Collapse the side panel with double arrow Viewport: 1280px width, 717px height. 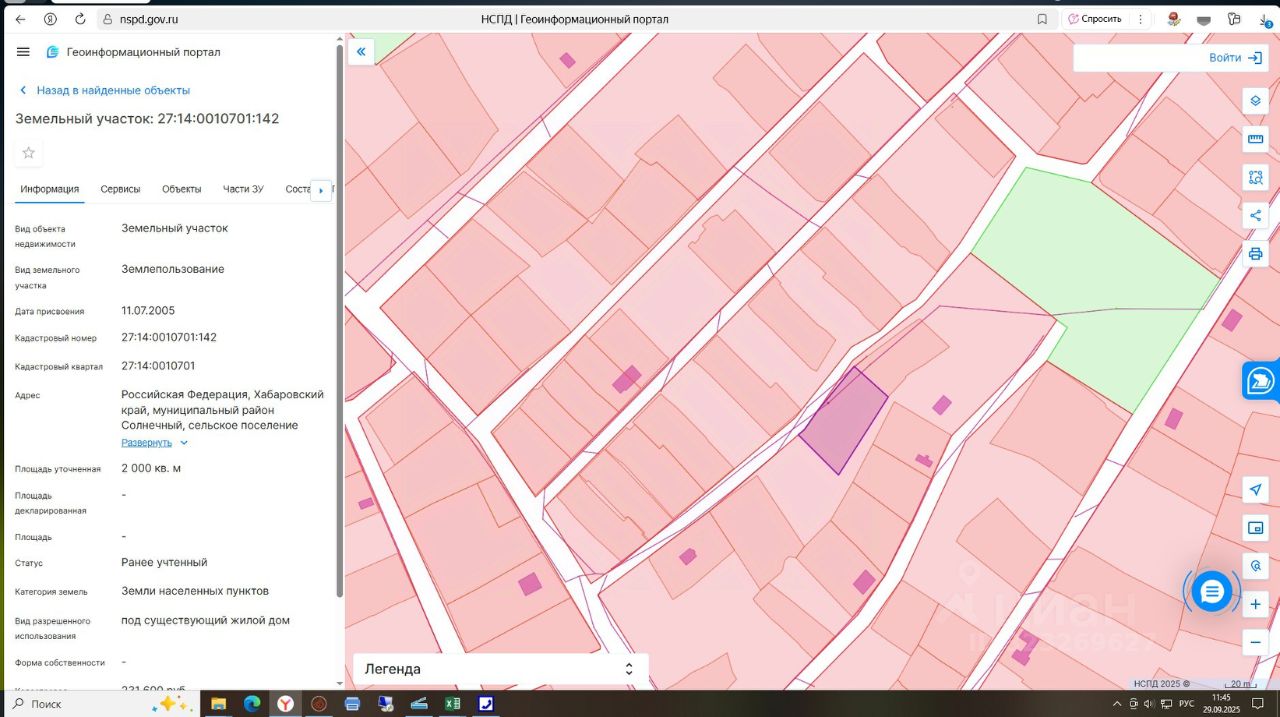[361, 52]
